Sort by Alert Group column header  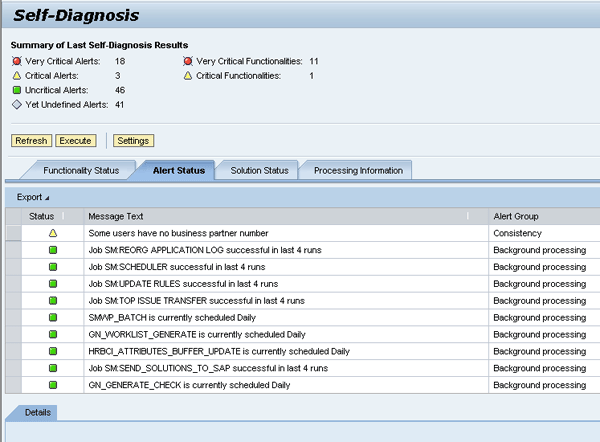518,216
